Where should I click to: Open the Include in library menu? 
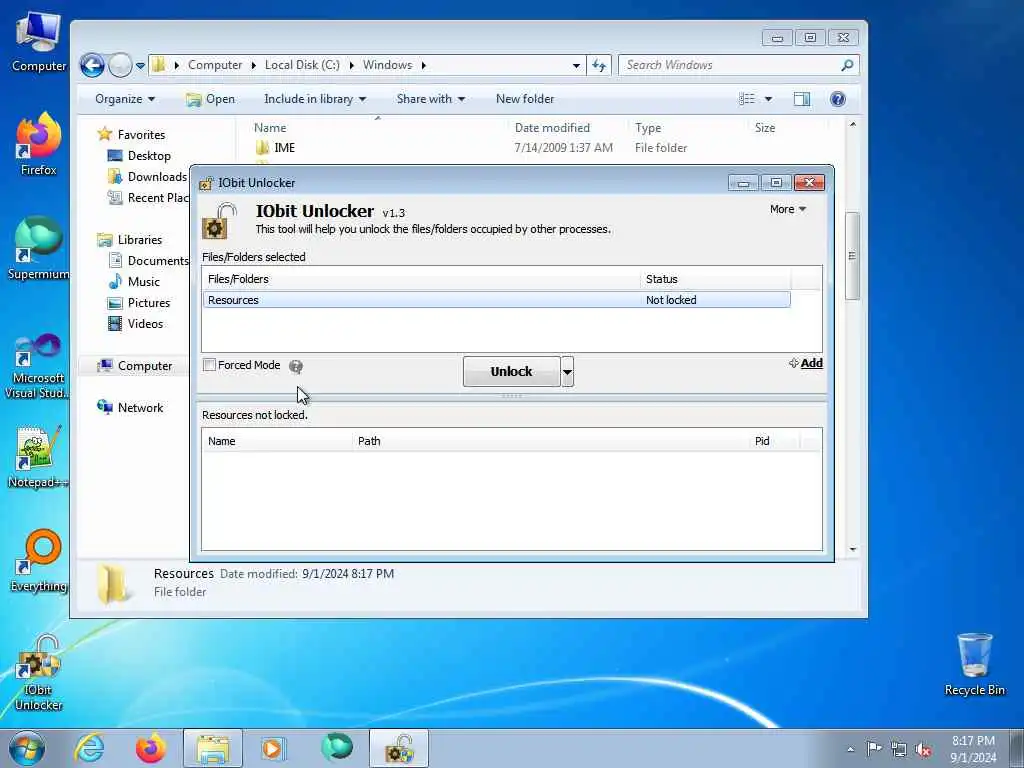315,99
